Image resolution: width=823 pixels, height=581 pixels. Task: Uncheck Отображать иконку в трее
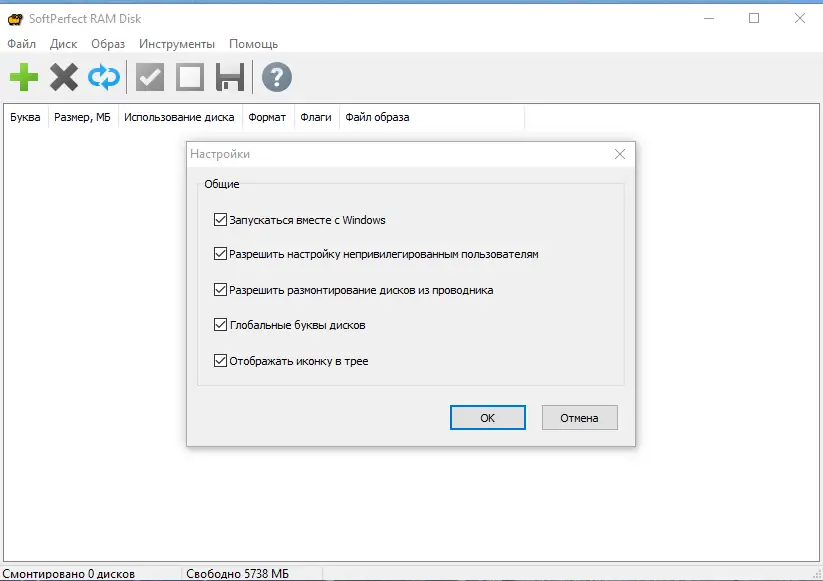coord(220,361)
